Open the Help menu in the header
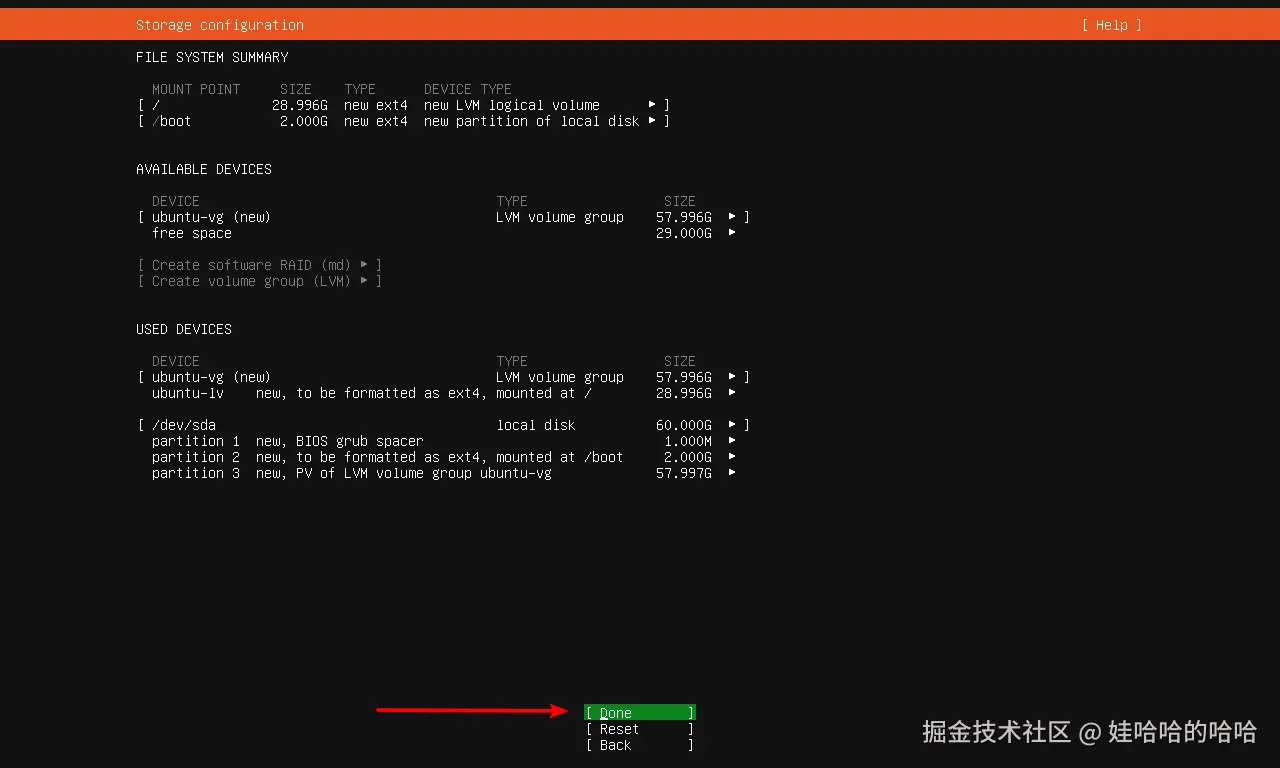The height and width of the screenshot is (768, 1280). [x=1111, y=25]
